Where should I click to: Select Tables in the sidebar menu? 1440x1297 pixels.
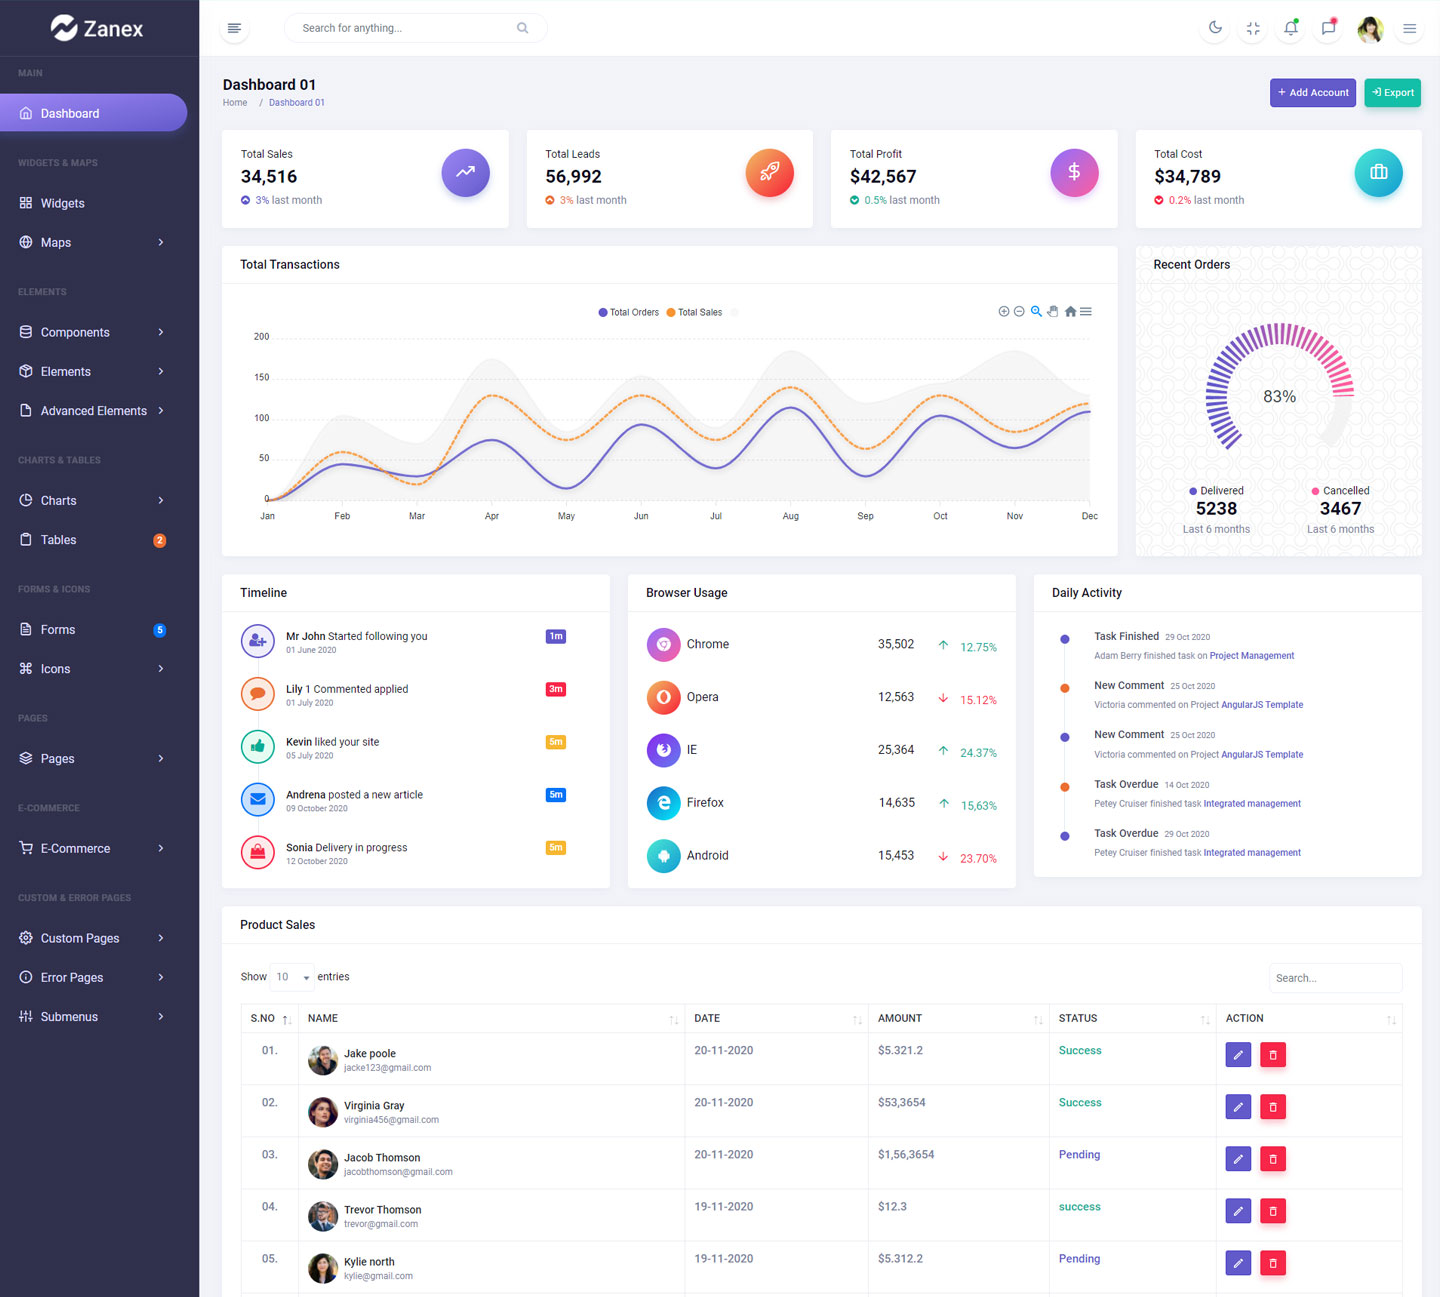(x=58, y=540)
